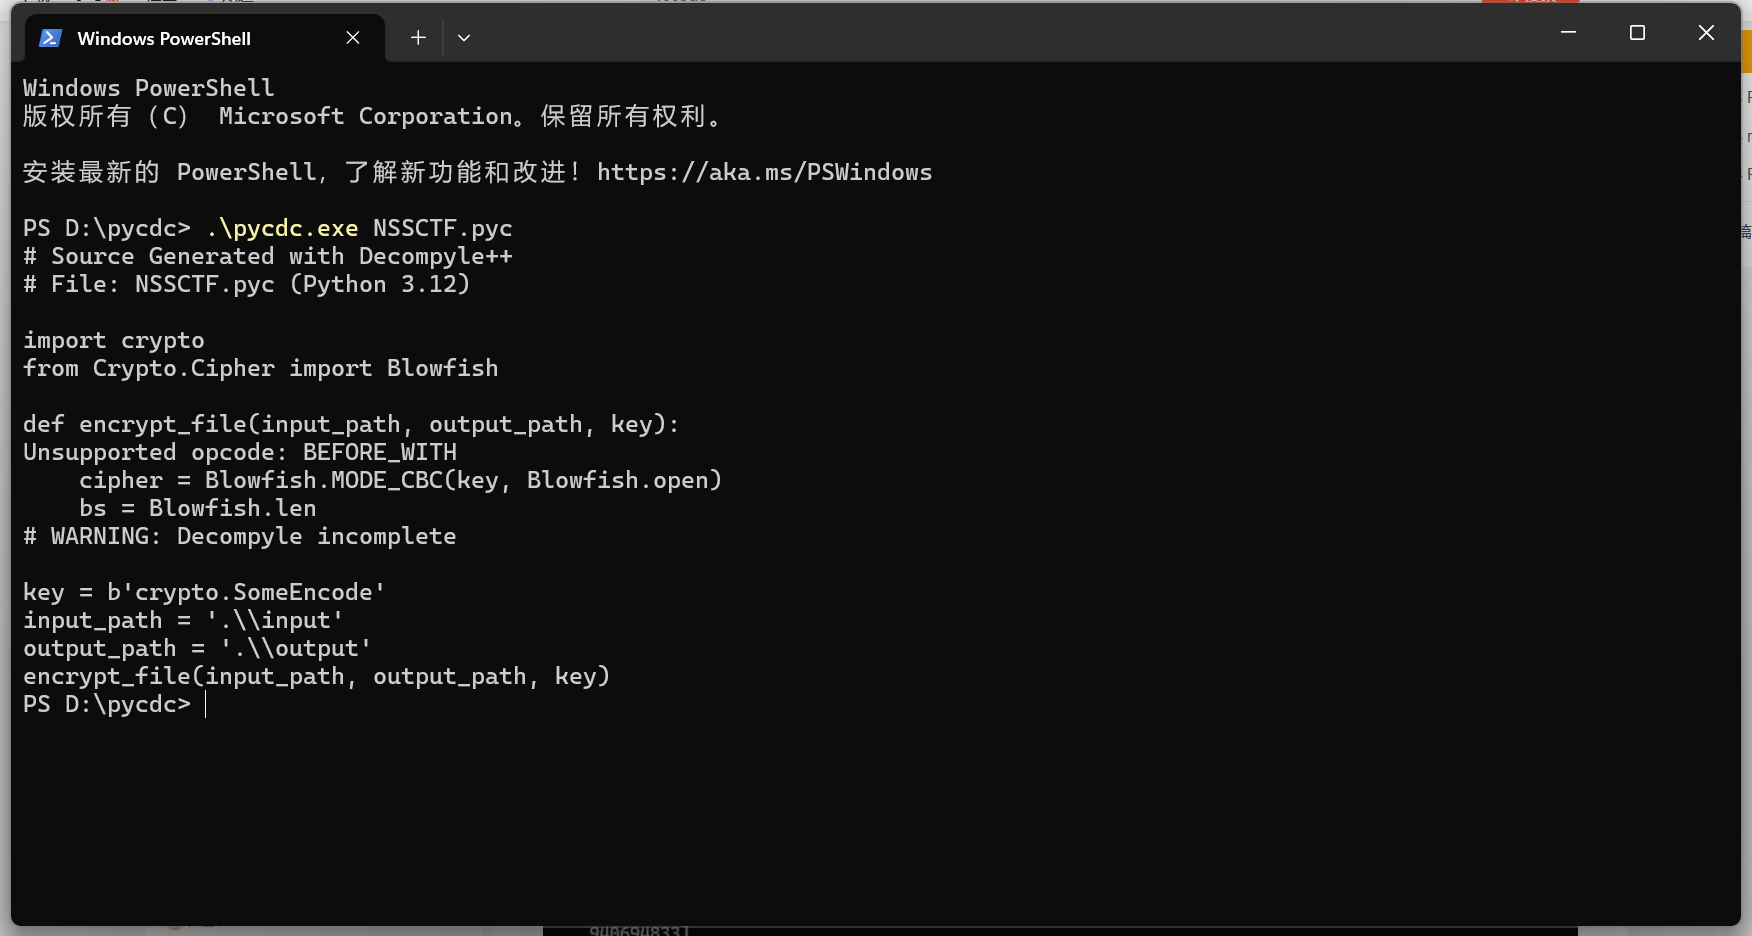Click the output_path assignment line
The width and height of the screenshot is (1752, 936).
point(197,648)
